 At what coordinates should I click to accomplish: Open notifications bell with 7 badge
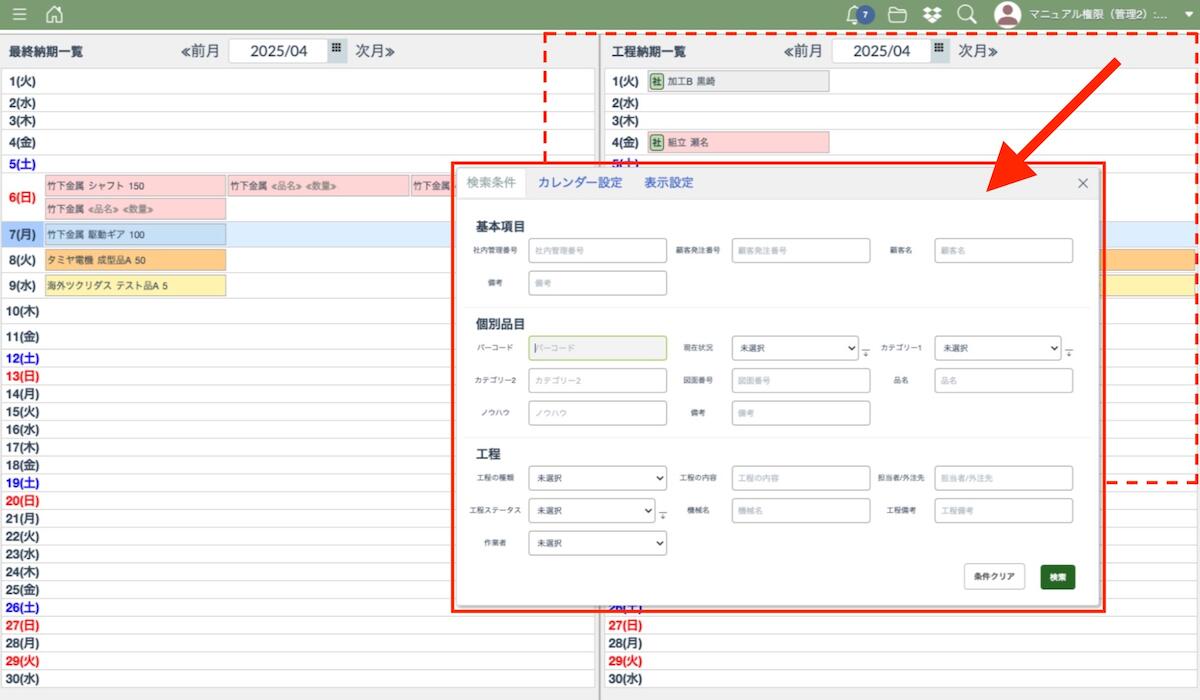[855, 15]
